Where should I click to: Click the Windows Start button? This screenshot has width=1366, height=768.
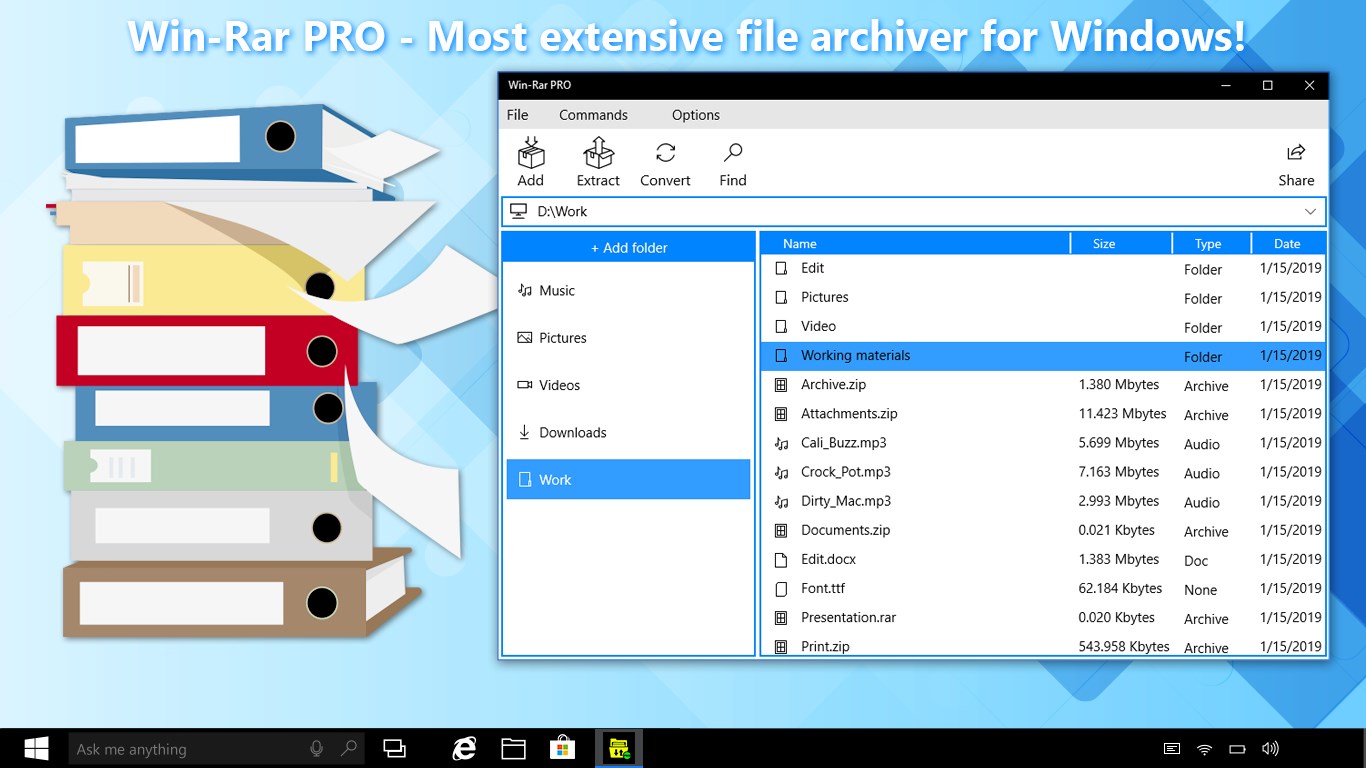click(x=36, y=749)
